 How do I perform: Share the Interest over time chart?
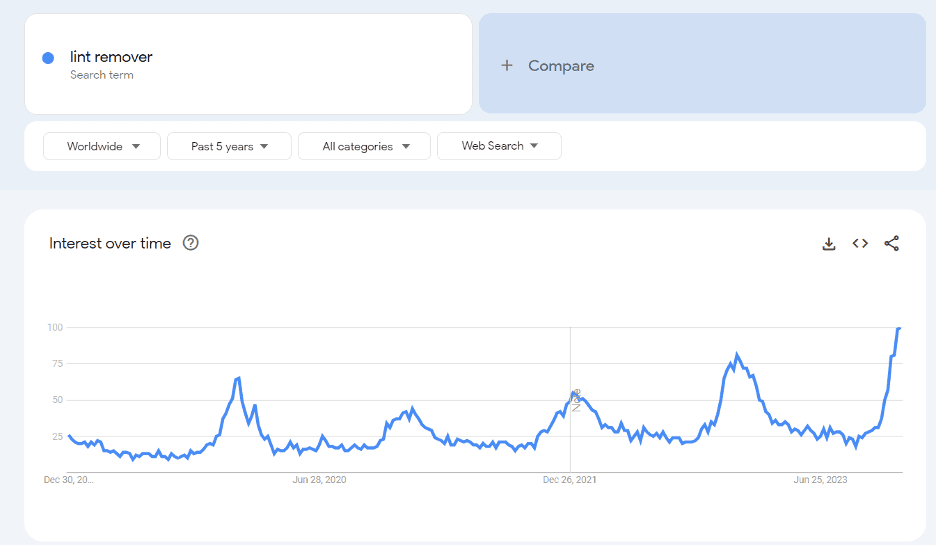click(x=891, y=243)
